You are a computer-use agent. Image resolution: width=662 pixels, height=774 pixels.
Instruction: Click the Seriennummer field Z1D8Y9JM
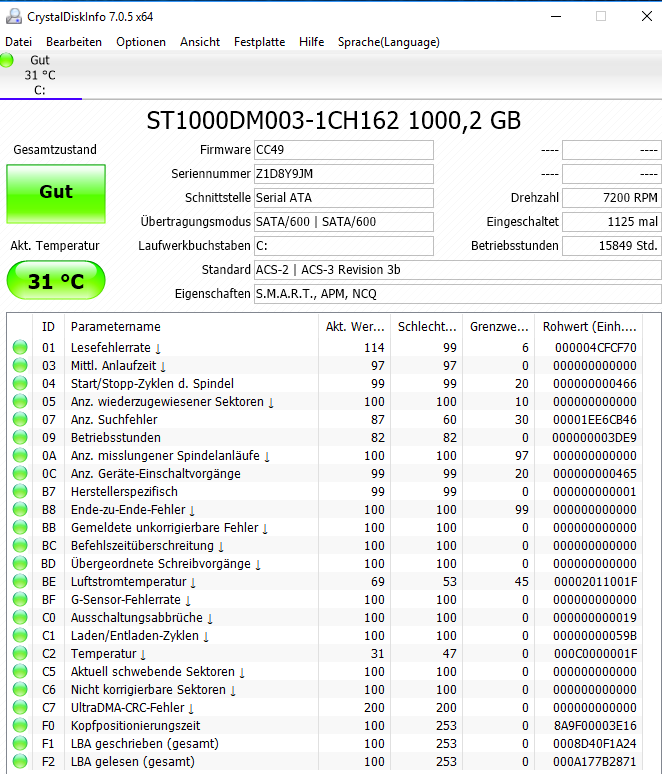pos(344,174)
